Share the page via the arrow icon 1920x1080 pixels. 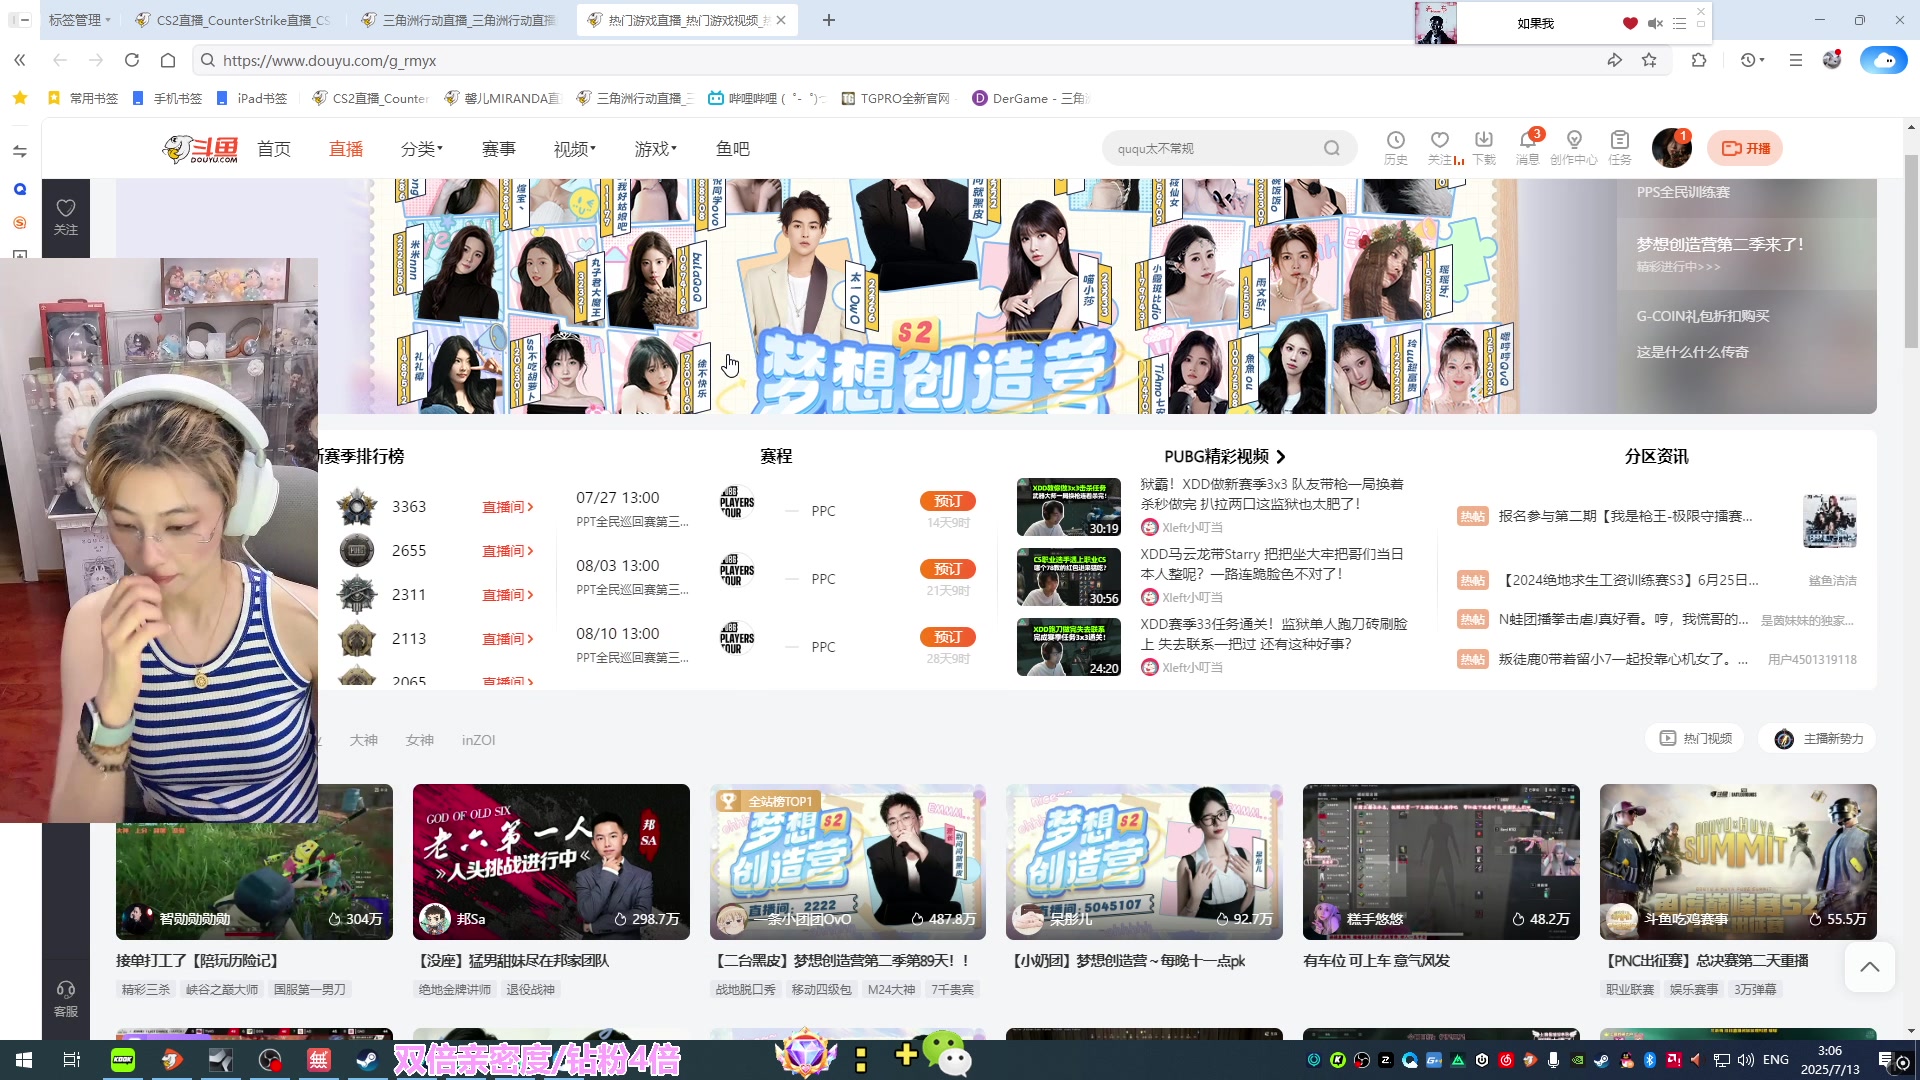click(x=1614, y=60)
